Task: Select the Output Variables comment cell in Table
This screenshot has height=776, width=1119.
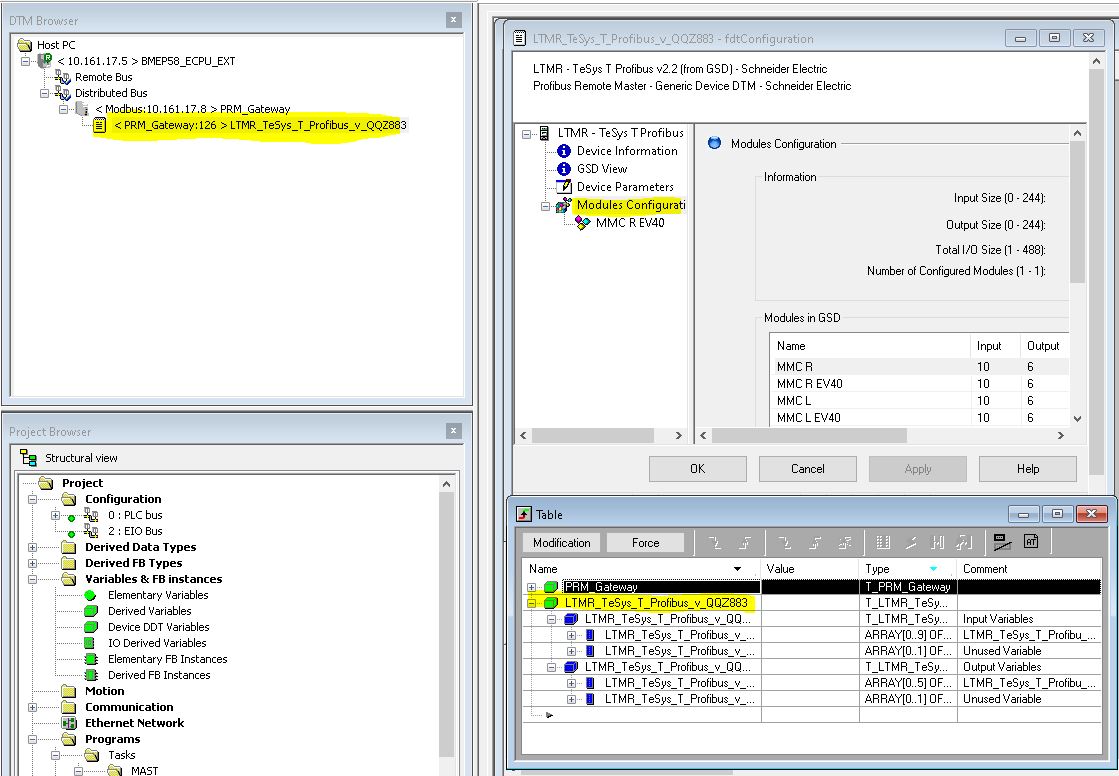Action: 1031,667
